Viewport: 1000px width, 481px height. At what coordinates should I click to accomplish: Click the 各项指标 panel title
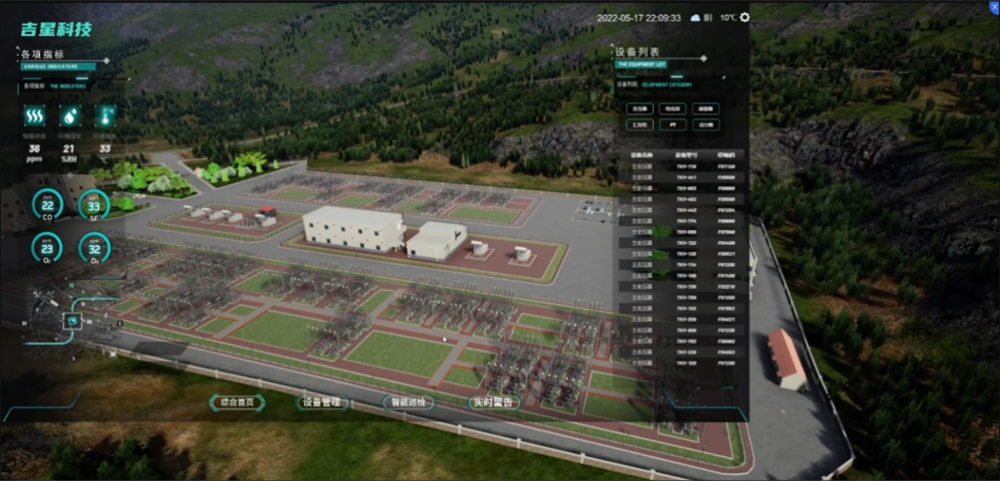tap(43, 55)
